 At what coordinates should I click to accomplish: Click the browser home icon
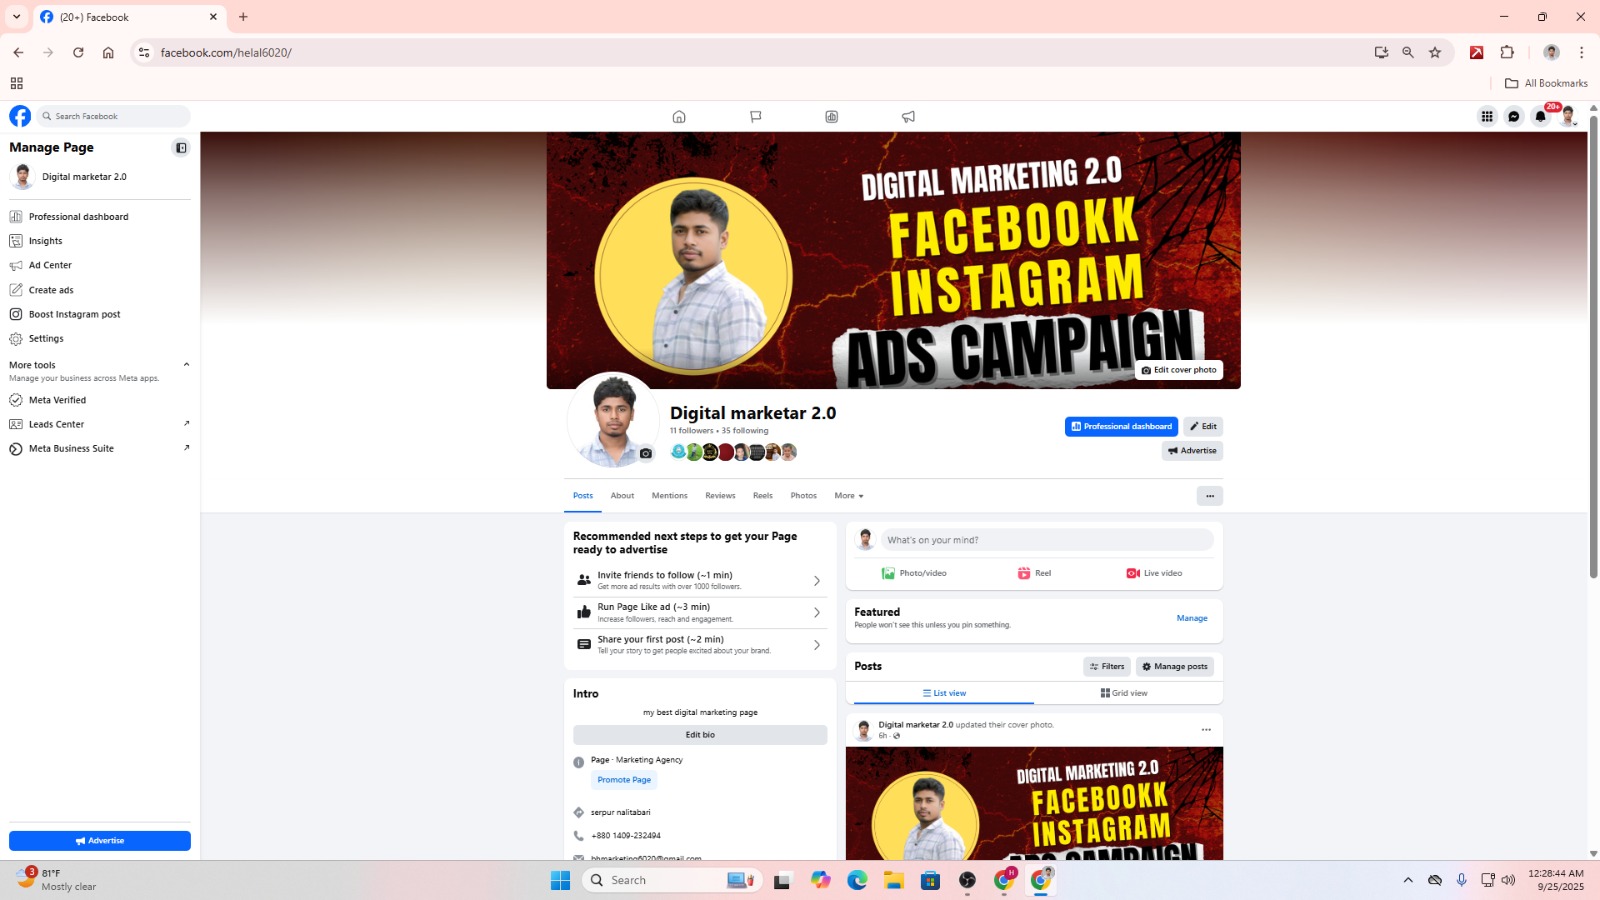[108, 52]
